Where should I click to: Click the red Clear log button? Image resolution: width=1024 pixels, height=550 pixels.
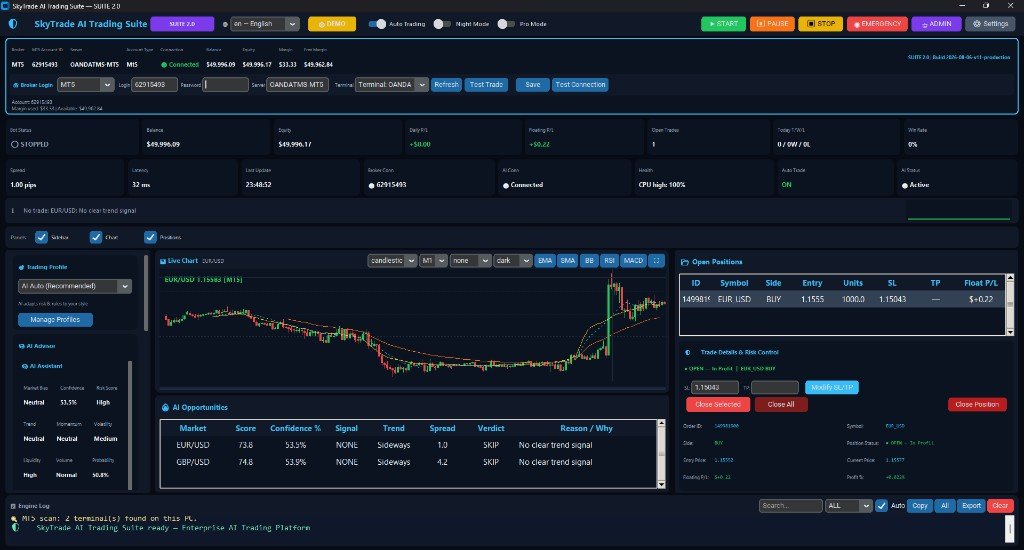point(1000,506)
